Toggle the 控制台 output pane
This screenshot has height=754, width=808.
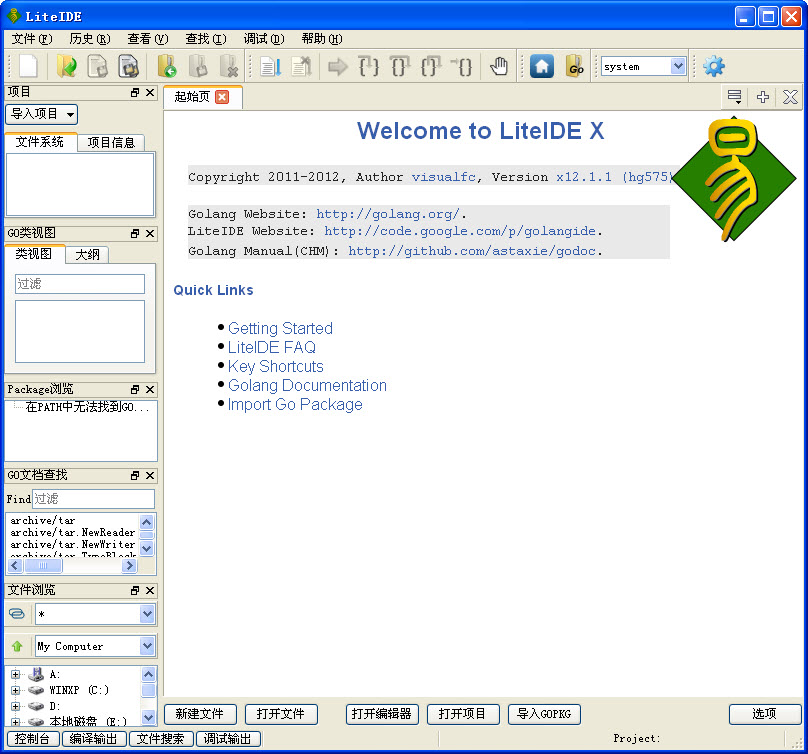tap(32, 739)
